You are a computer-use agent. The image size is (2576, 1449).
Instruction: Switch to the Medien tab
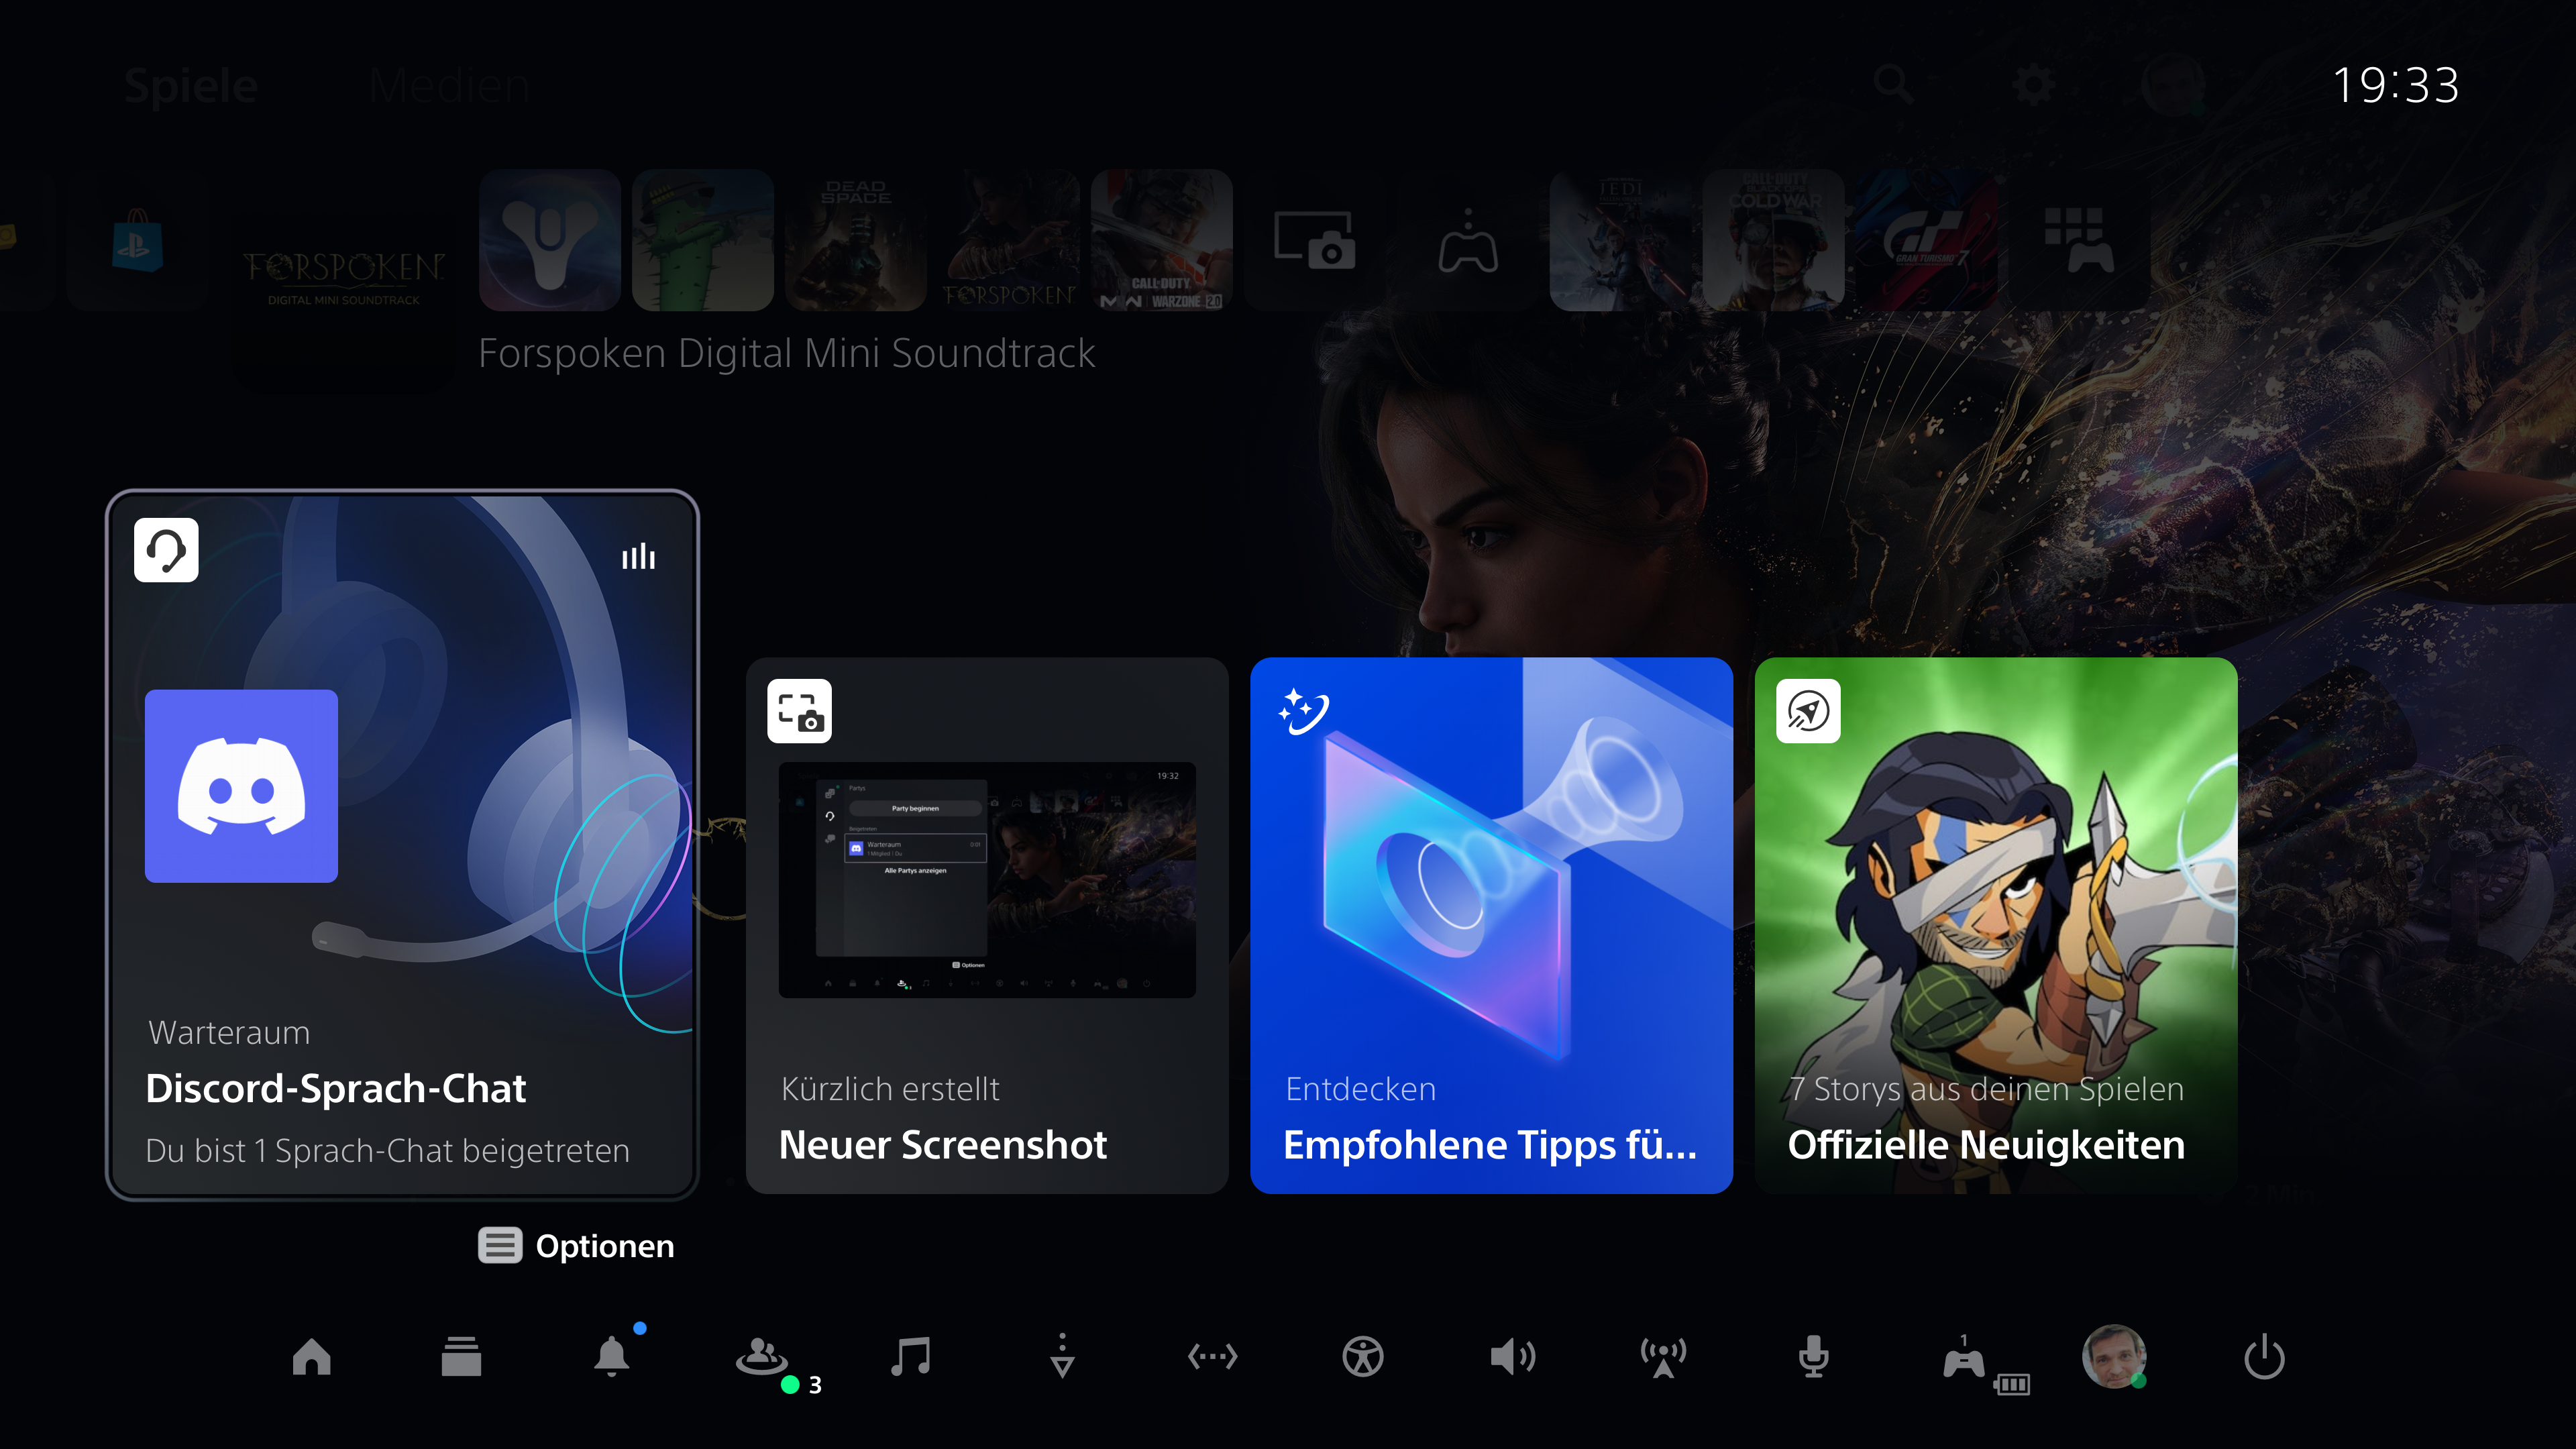pyautogui.click(x=449, y=86)
